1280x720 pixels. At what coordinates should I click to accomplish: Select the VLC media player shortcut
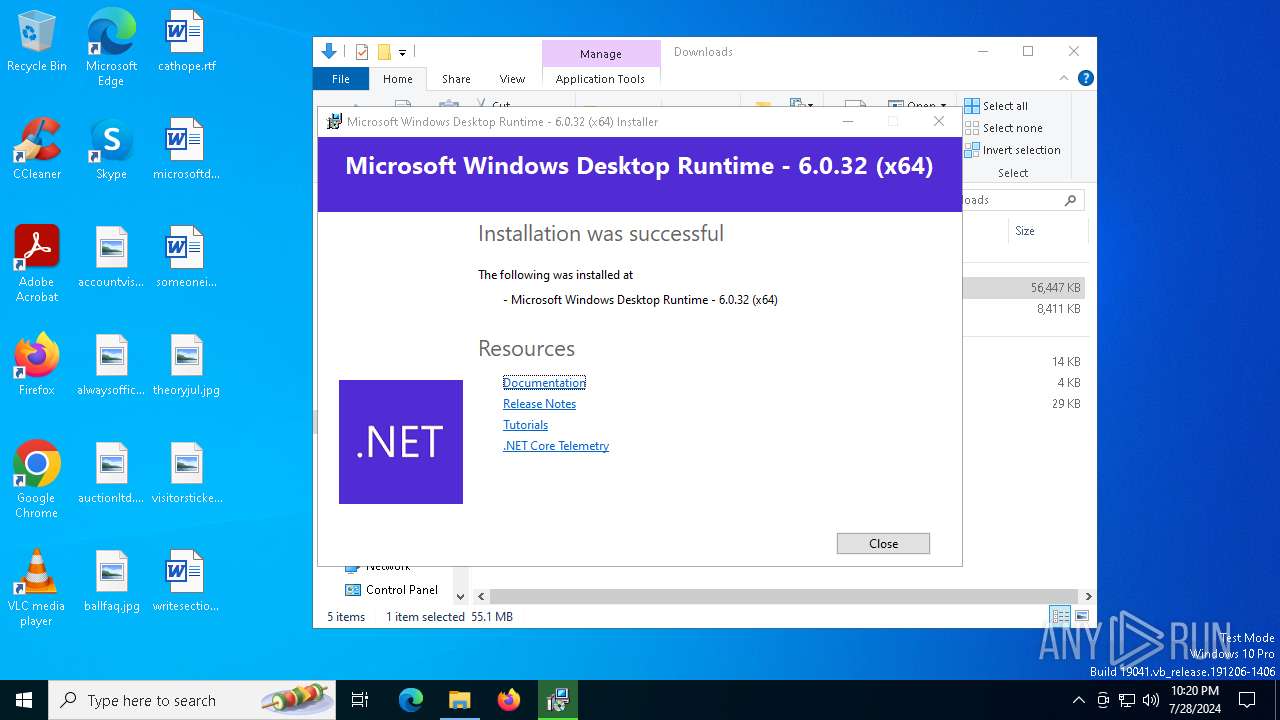[x=37, y=588]
